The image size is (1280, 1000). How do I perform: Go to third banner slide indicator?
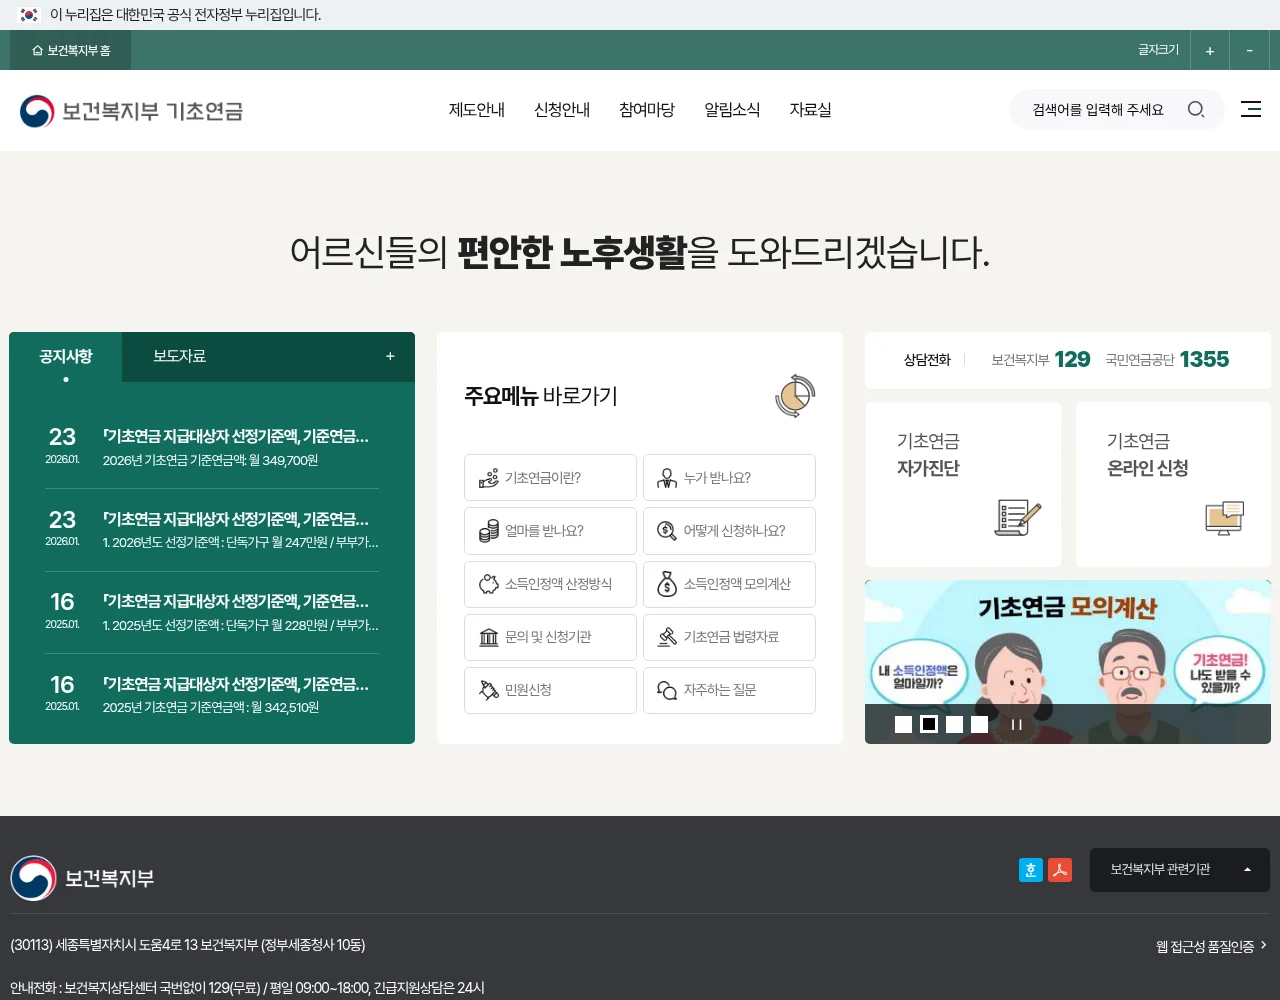[x=954, y=724]
